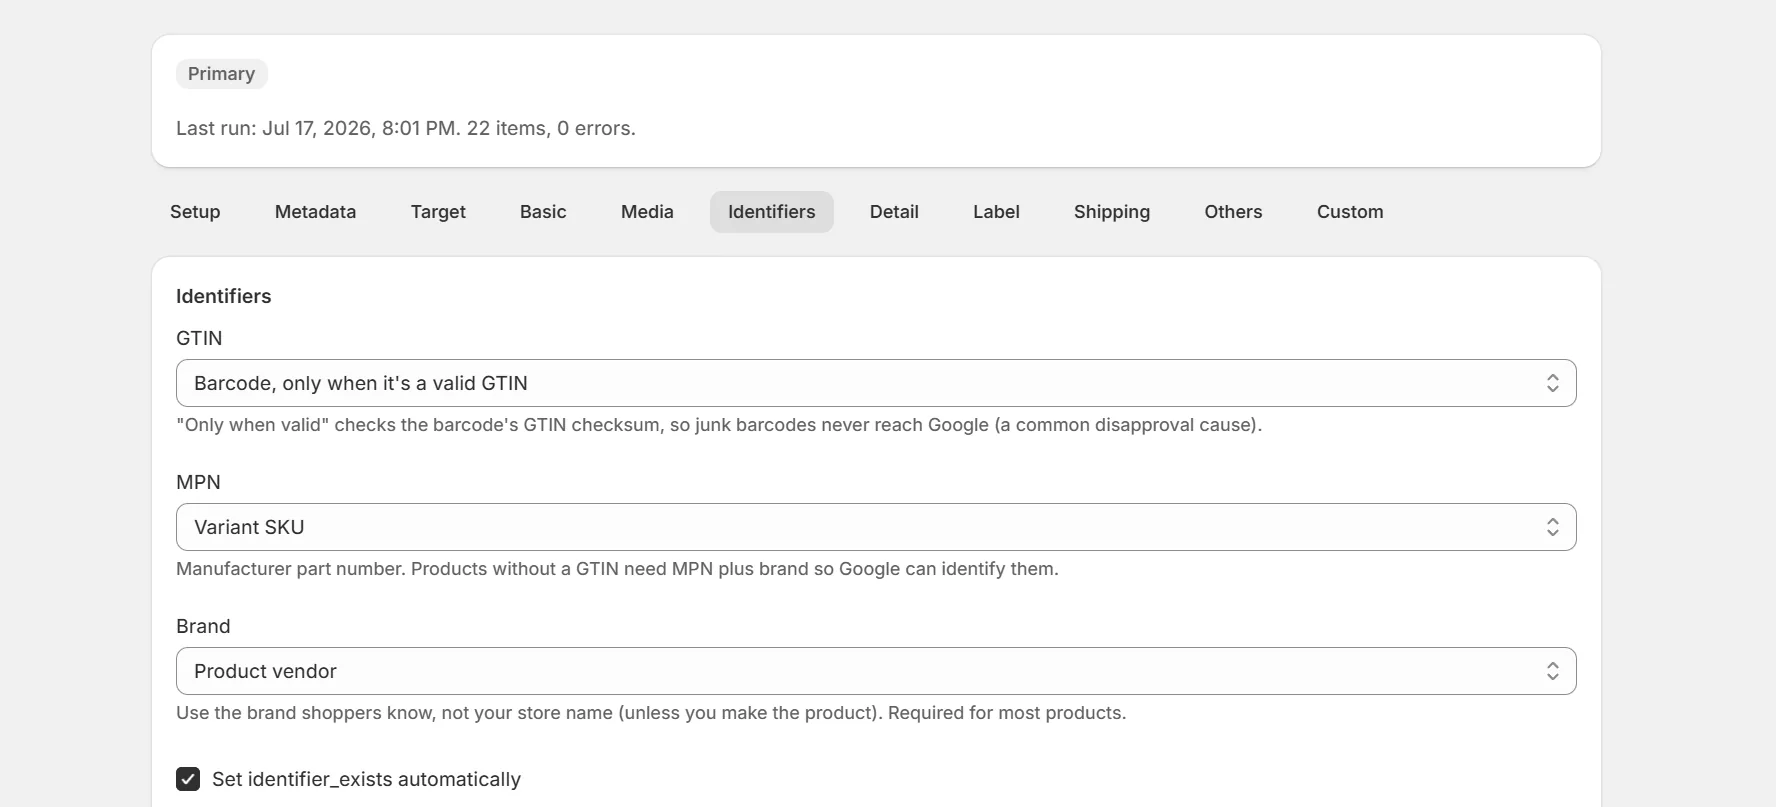
Task: Click the brand shoppers know help text
Action: point(651,713)
